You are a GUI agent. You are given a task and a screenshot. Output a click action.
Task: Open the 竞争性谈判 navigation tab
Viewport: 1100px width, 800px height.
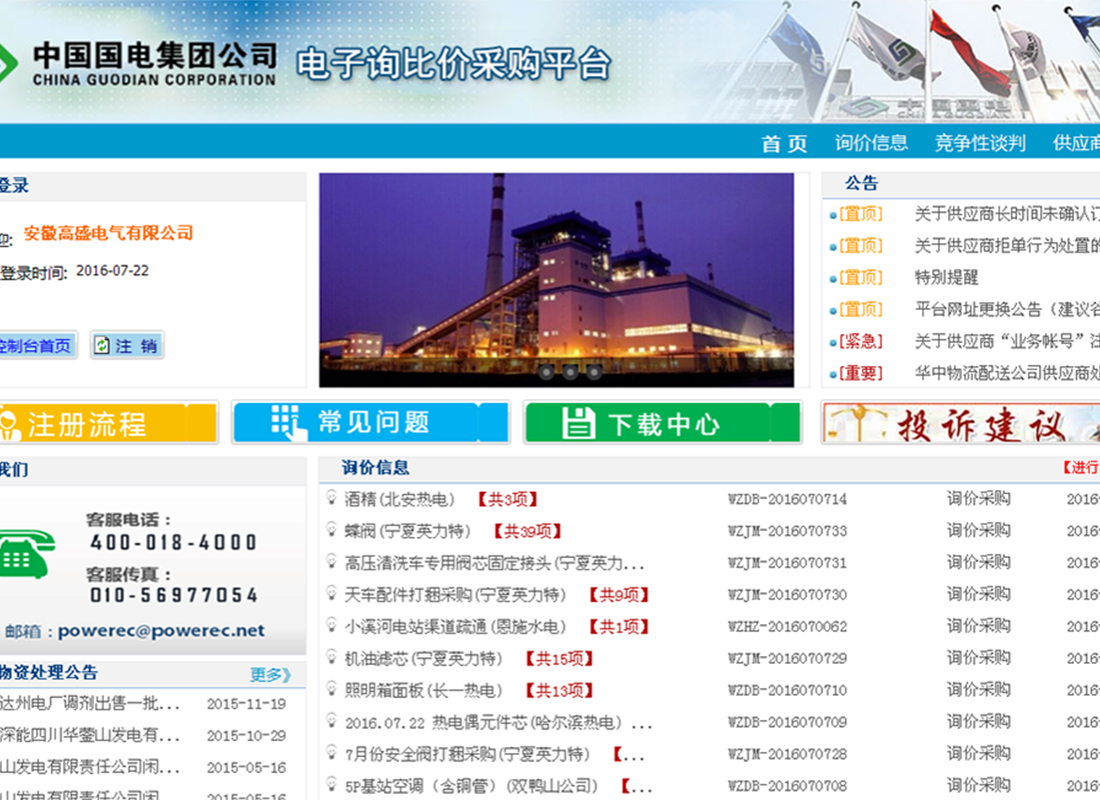[980, 143]
